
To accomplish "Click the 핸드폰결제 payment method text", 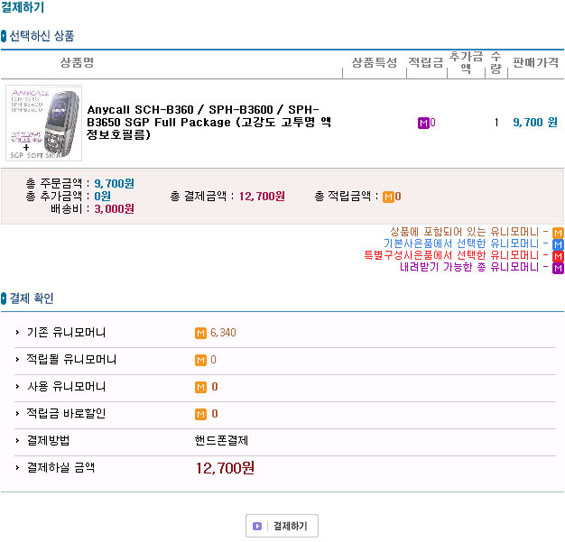I will 221,440.
